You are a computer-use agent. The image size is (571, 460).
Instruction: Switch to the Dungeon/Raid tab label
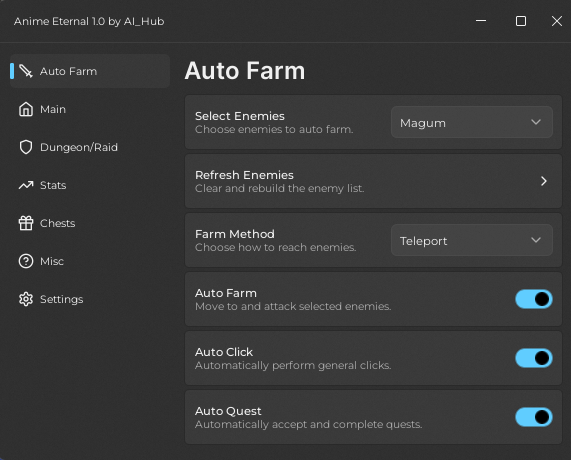tap(79, 147)
